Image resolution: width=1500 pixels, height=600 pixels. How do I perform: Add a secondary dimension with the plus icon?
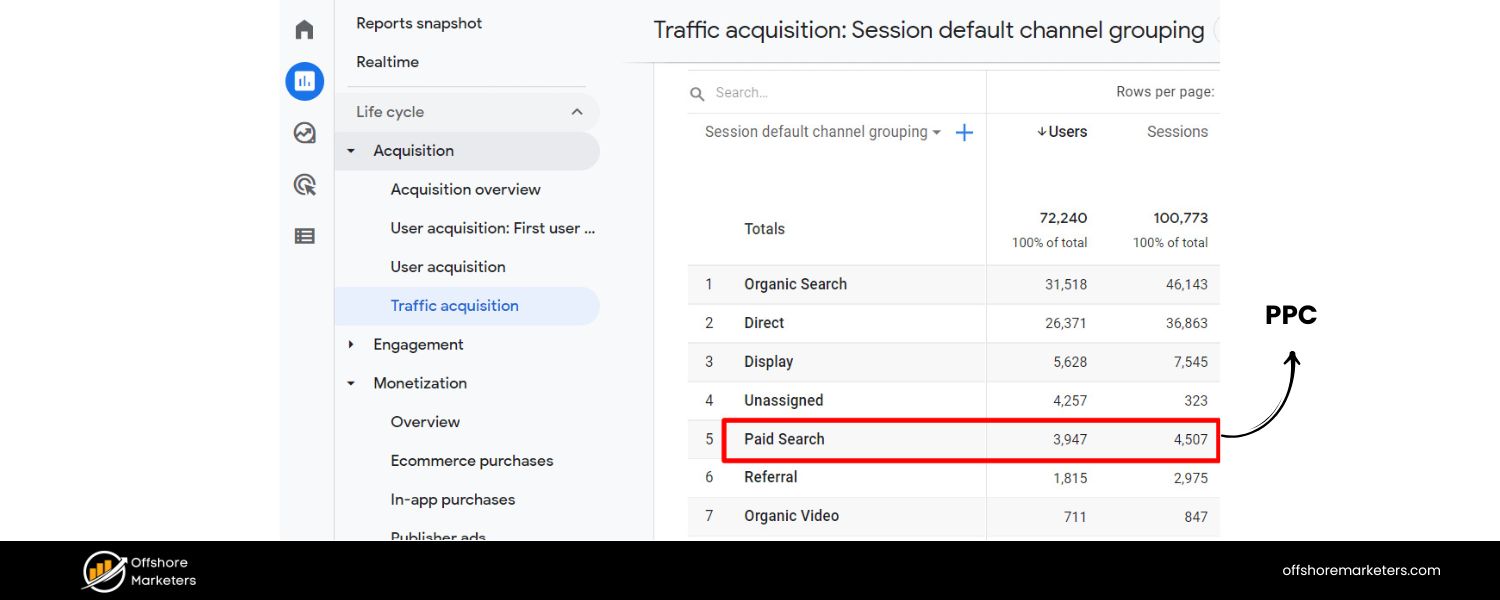963,131
